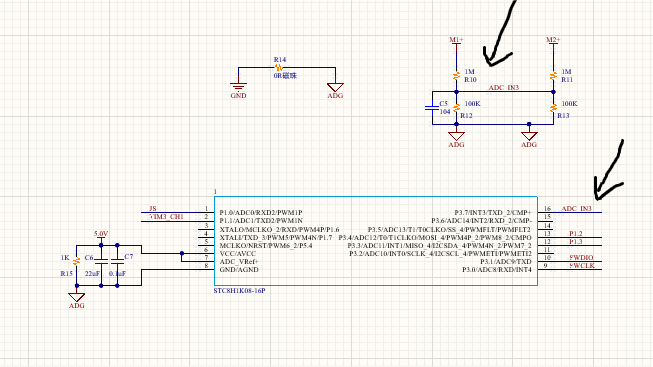This screenshot has width=653, height=367.
Task: Select resistor R10 1M symbol
Action: point(456,76)
